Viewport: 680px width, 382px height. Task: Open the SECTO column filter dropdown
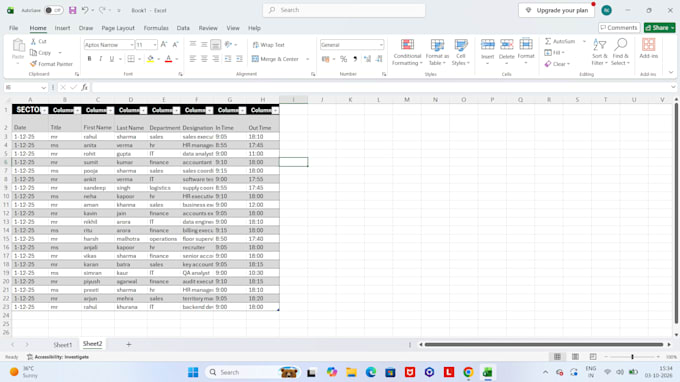point(44,111)
